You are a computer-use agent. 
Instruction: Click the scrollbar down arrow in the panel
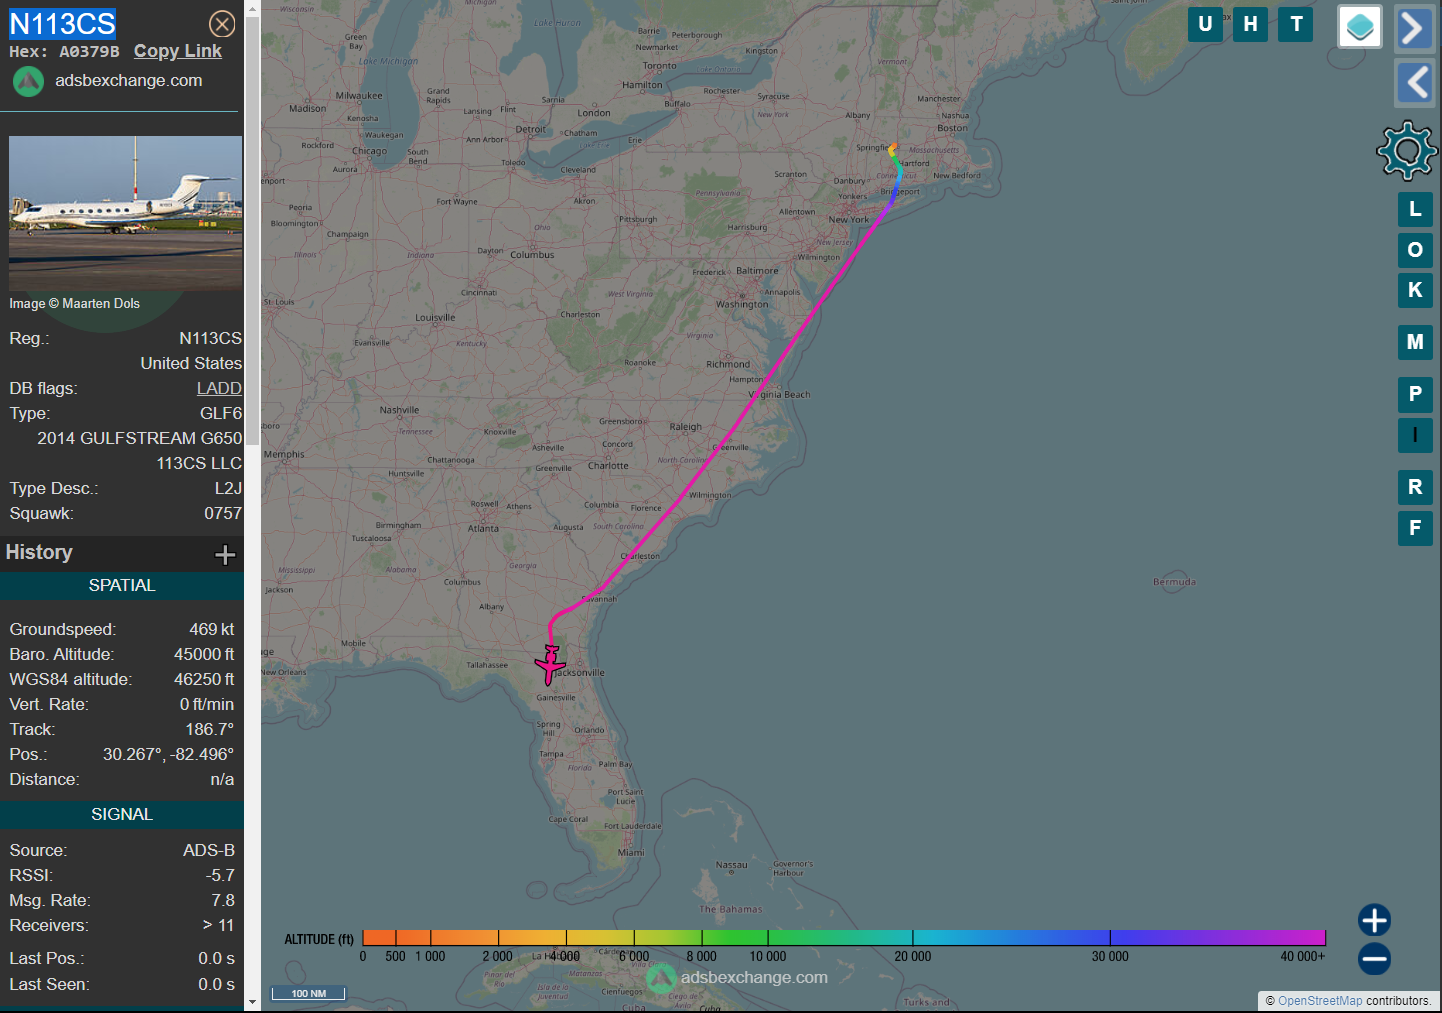(252, 1001)
